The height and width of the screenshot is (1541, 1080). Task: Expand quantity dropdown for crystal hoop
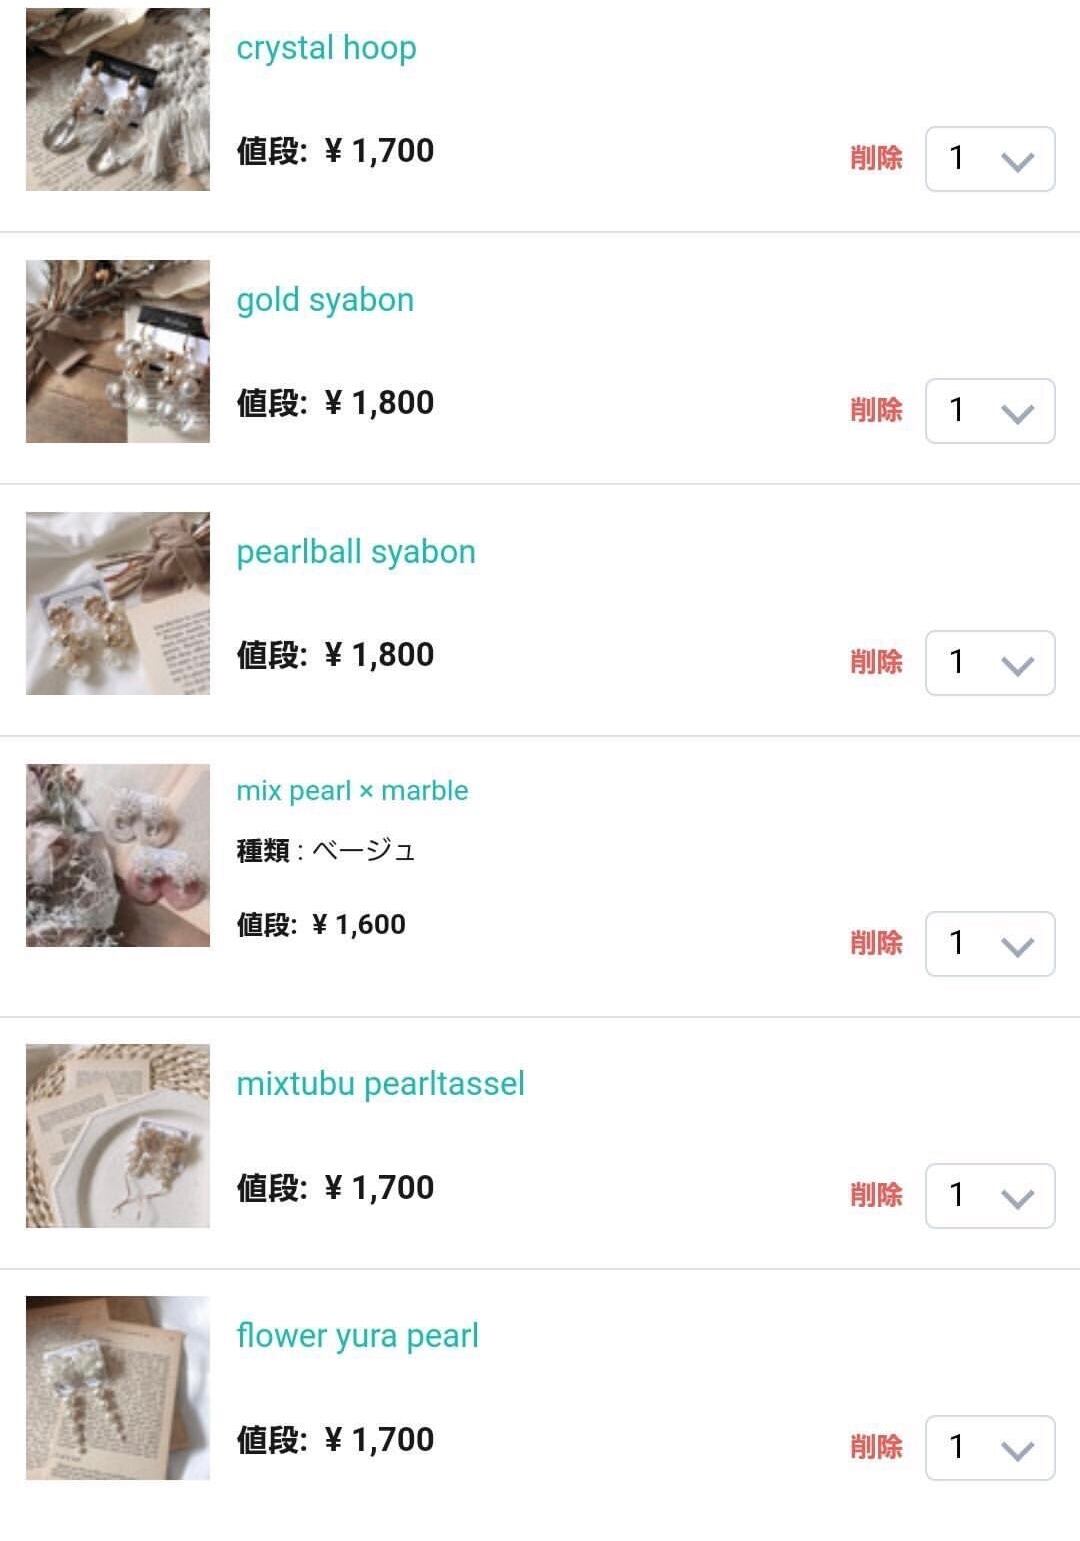pos(990,158)
